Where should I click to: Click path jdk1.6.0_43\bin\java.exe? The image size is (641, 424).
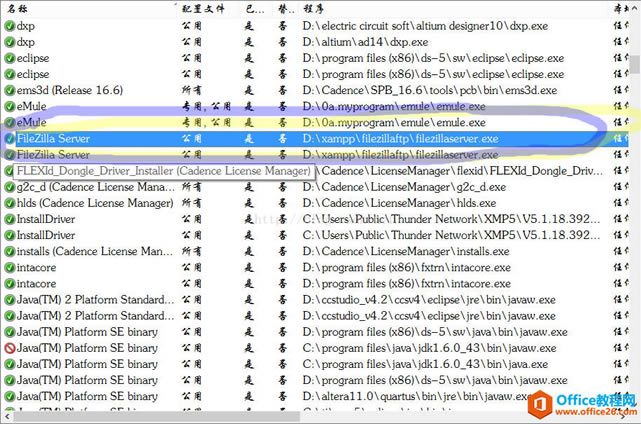425,364
